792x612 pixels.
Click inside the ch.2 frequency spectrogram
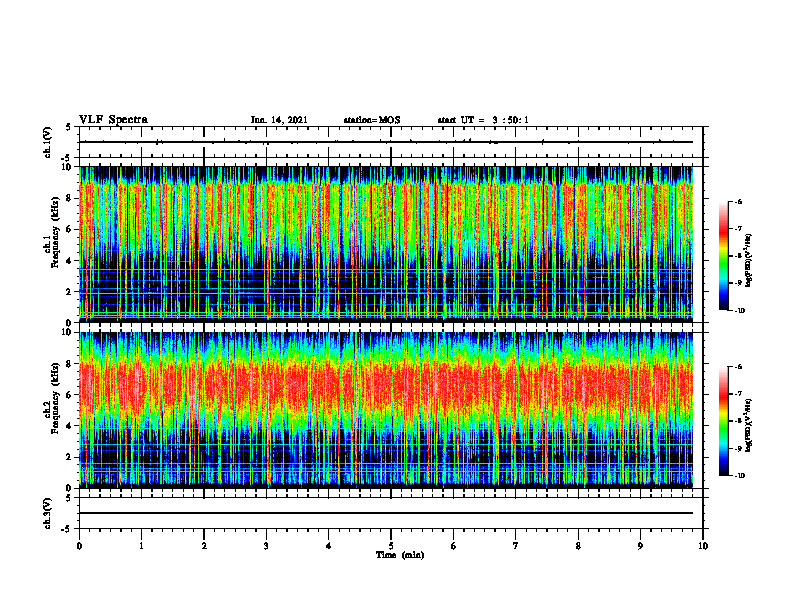click(x=386, y=410)
